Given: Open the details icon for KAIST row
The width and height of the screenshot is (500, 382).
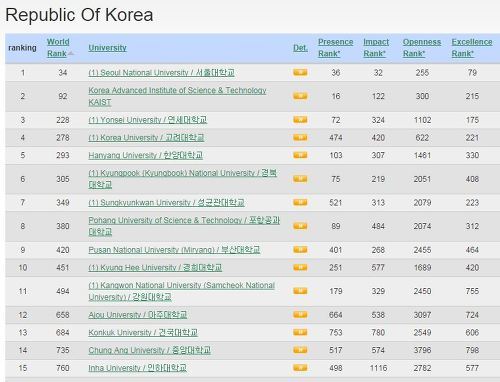Looking at the screenshot, I should coord(300,96).
